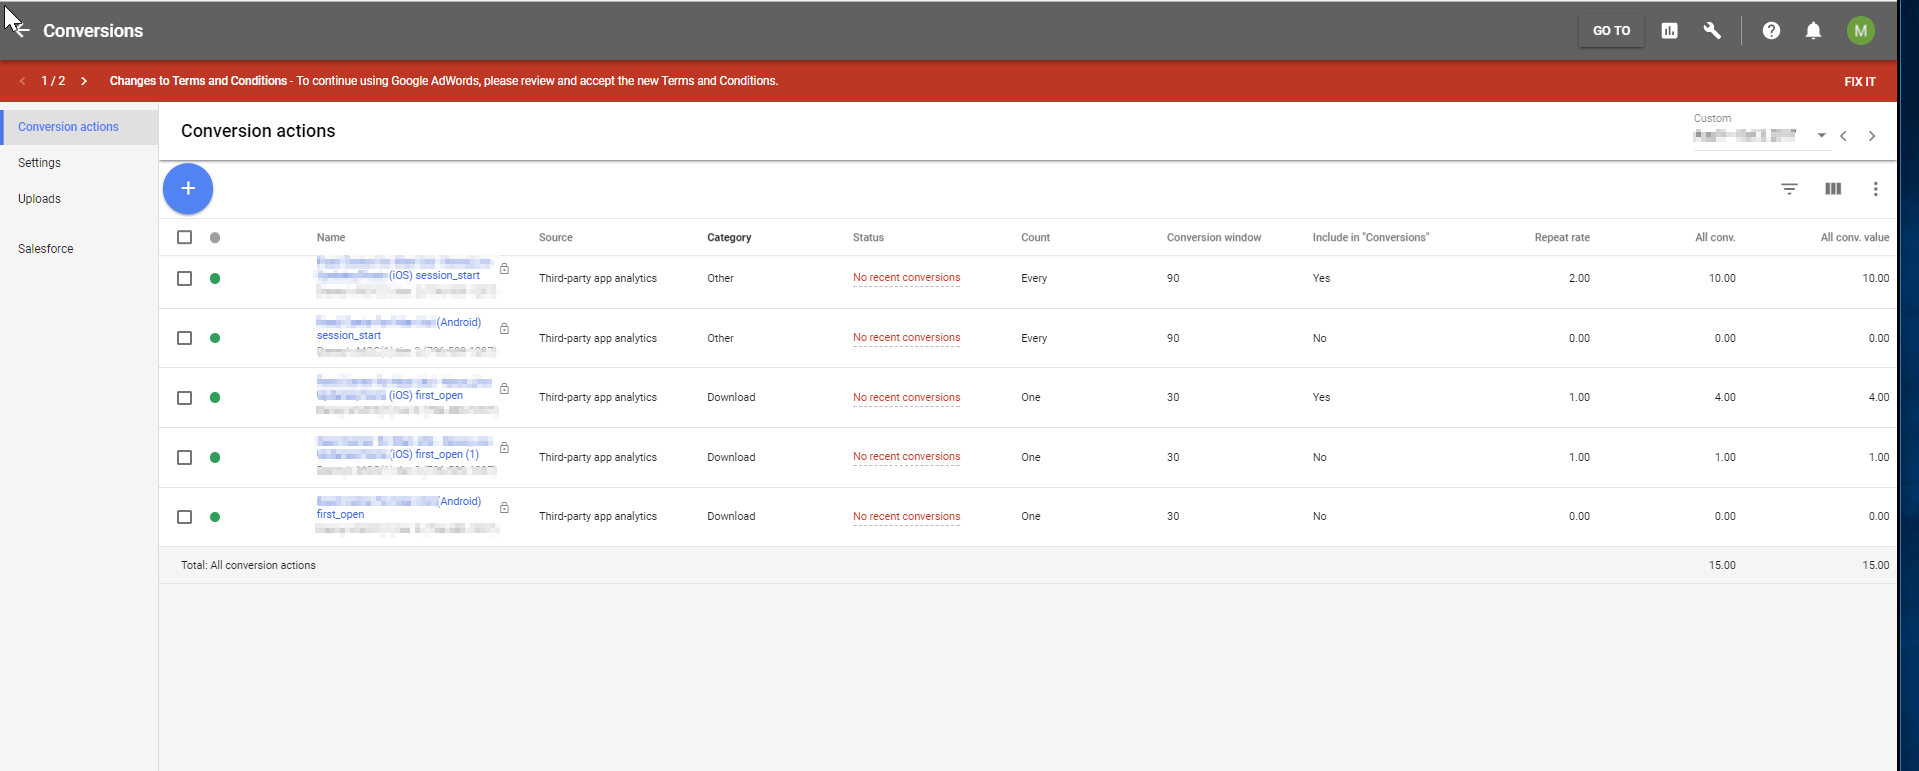1919x771 pixels.
Task: Open Uploads in the left sidebar
Action: (x=39, y=199)
